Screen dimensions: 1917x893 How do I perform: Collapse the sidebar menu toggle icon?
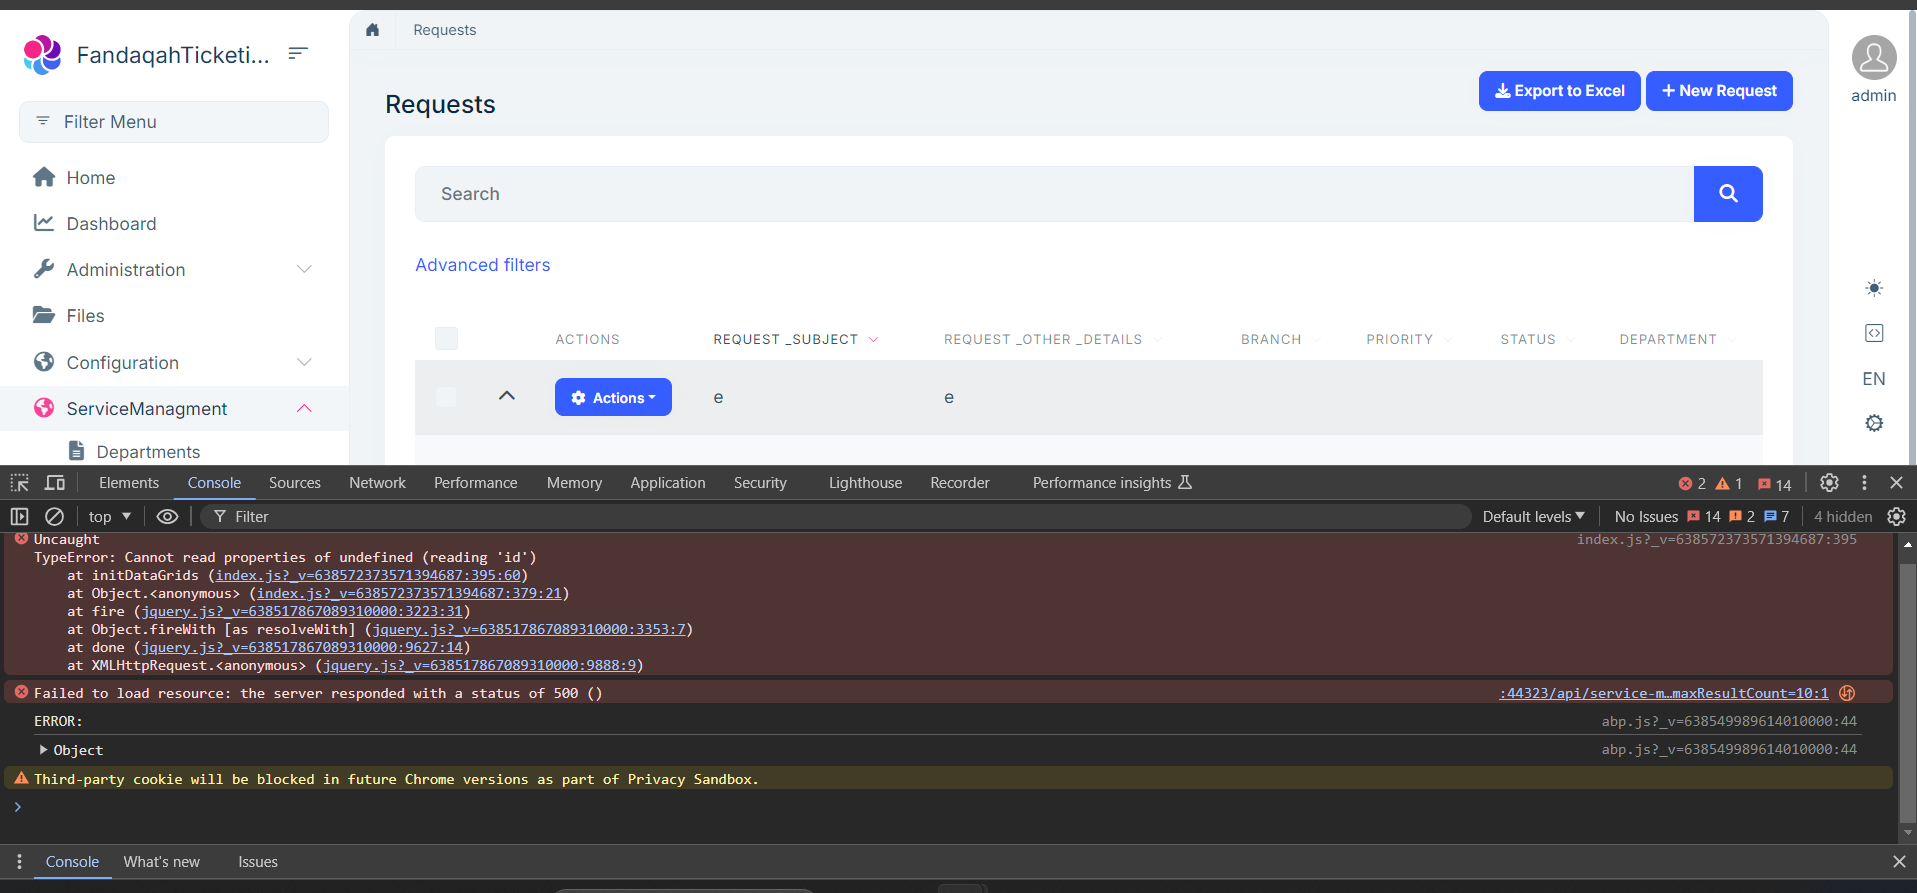click(x=298, y=54)
